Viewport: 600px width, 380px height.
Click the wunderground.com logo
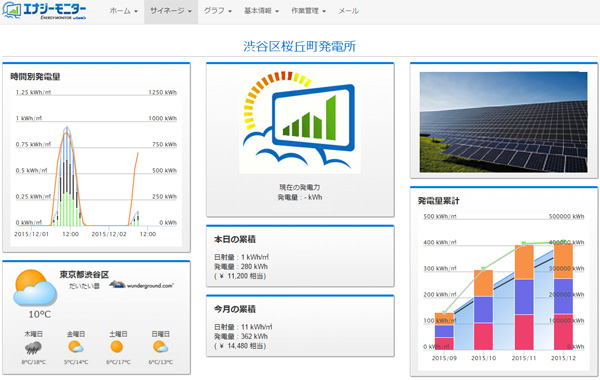[141, 285]
